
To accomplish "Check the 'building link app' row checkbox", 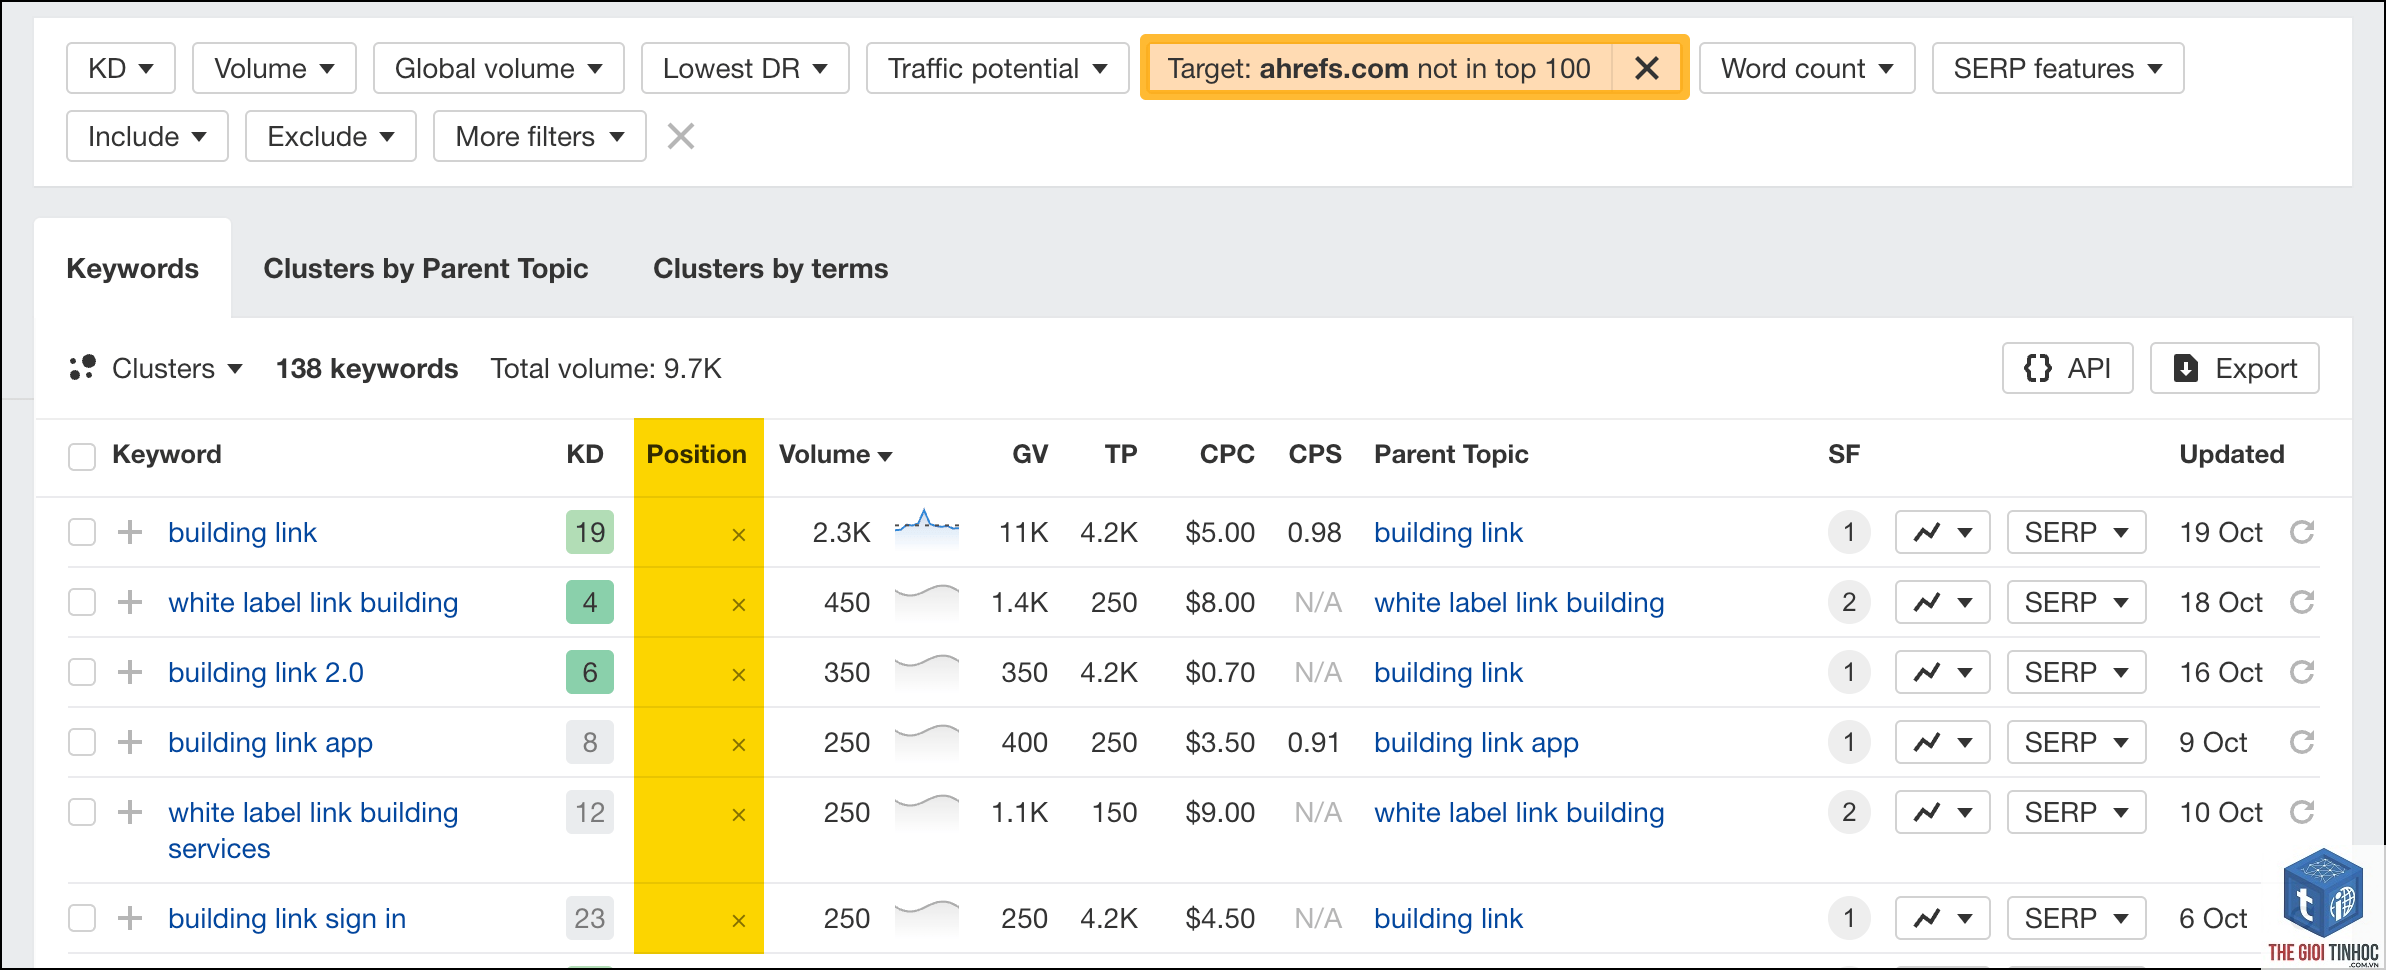I will pyautogui.click(x=82, y=742).
